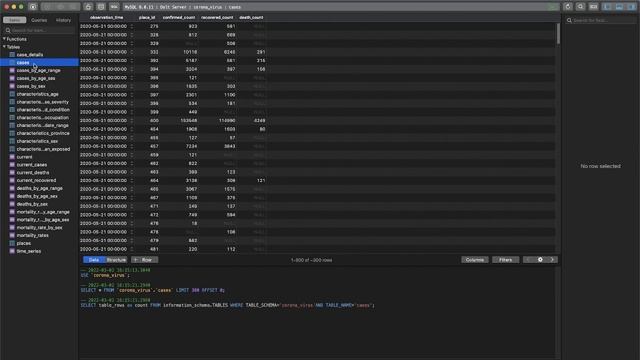Image resolution: width=640 pixels, height=360 pixels.
Task: Focus the sidebar search field
Action: coord(39,30)
